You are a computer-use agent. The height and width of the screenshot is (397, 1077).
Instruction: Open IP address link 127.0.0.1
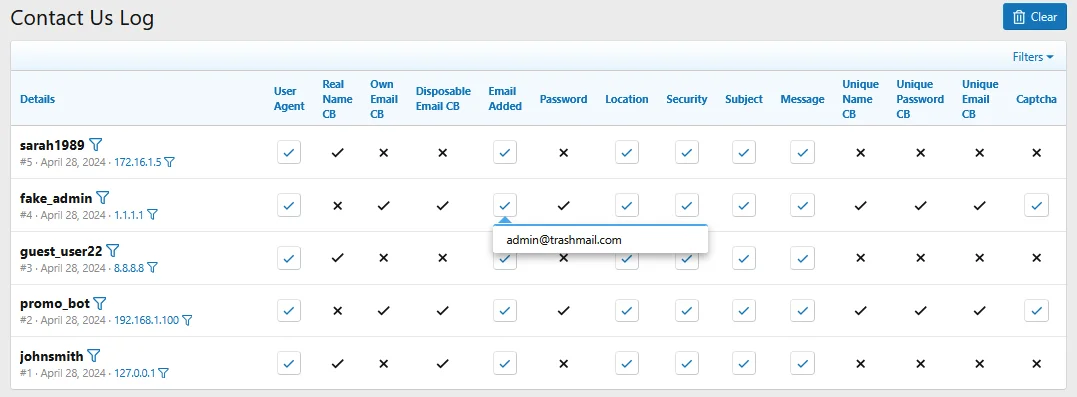point(135,373)
